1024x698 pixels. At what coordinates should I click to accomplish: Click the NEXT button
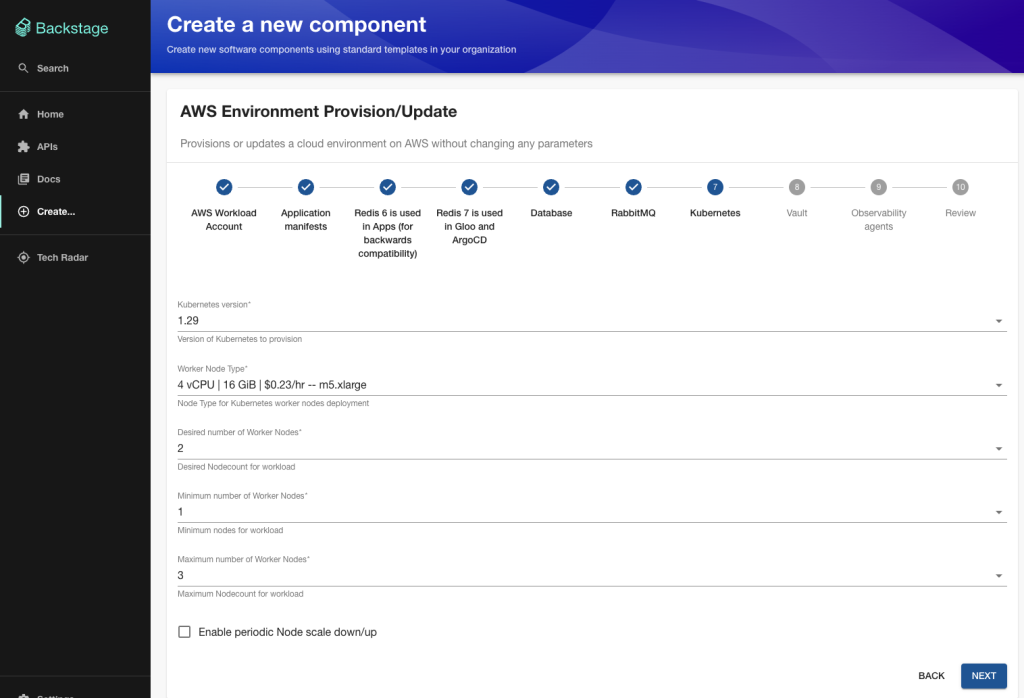point(983,676)
